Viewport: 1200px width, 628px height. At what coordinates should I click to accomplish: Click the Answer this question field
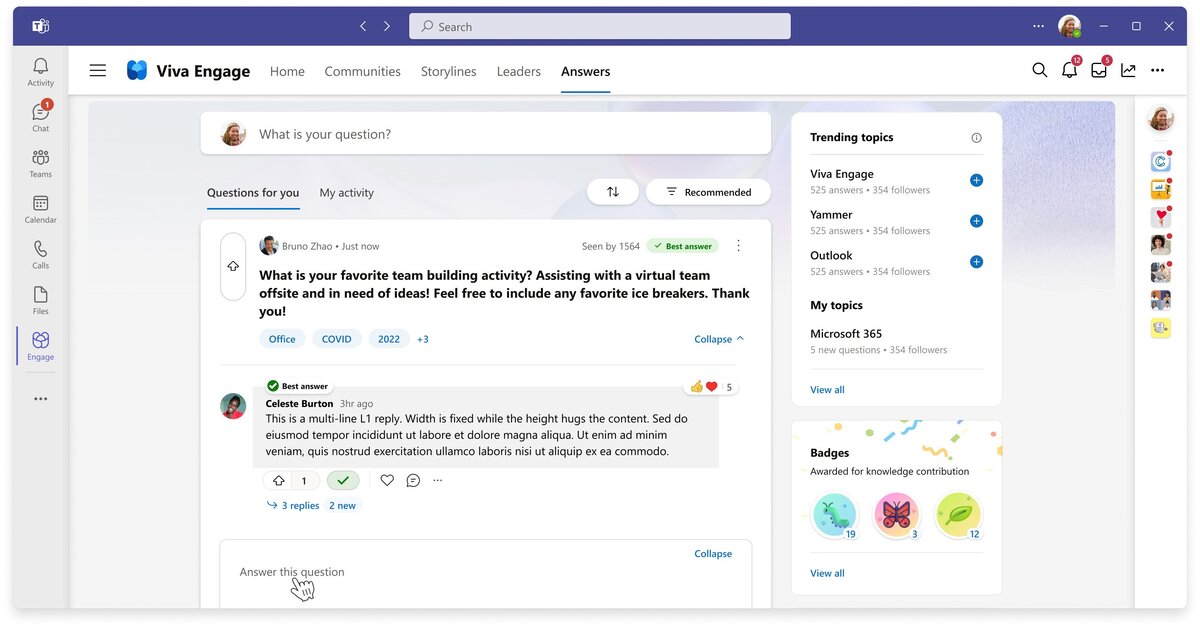pyautogui.click(x=486, y=572)
